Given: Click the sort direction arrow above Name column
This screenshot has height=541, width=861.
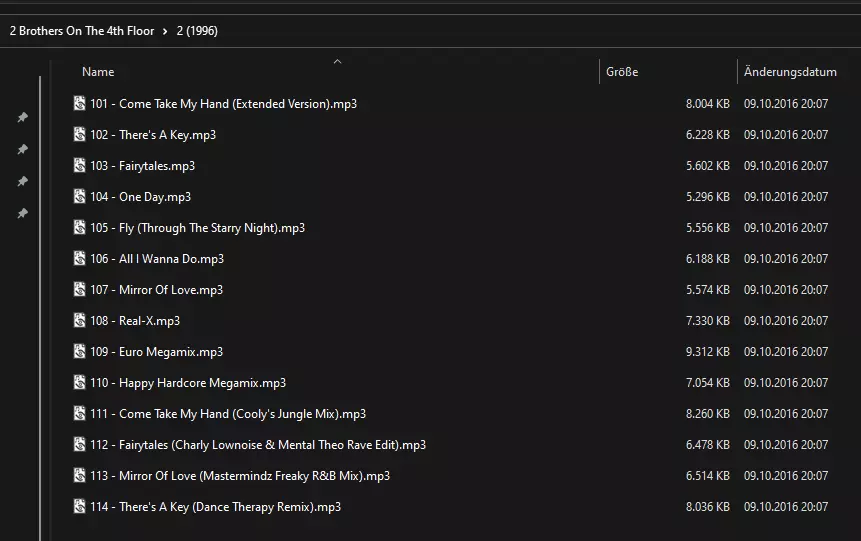Looking at the screenshot, I should tap(338, 62).
